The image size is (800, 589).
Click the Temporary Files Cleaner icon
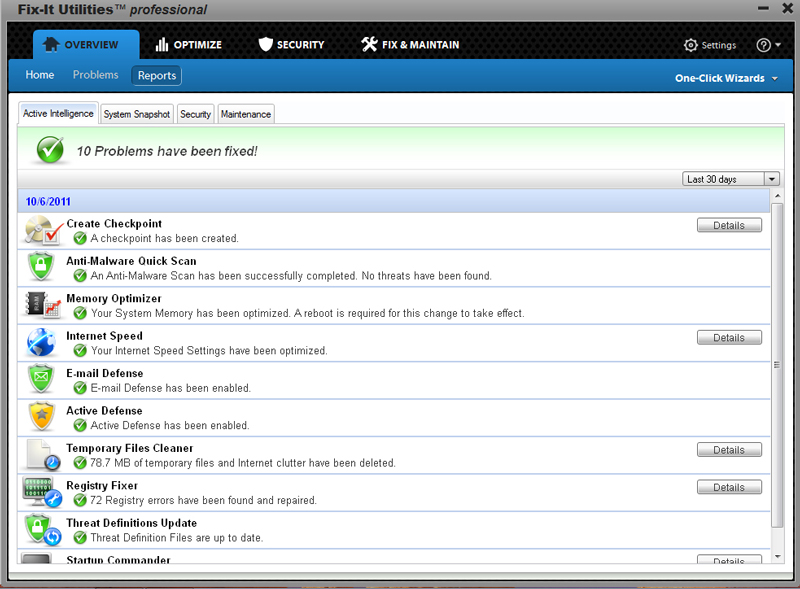coord(42,455)
